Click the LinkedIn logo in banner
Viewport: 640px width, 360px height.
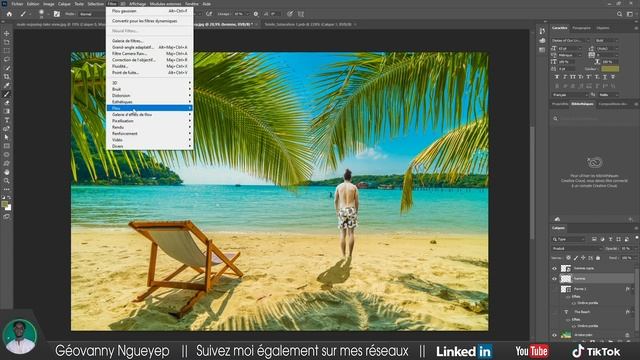464,351
